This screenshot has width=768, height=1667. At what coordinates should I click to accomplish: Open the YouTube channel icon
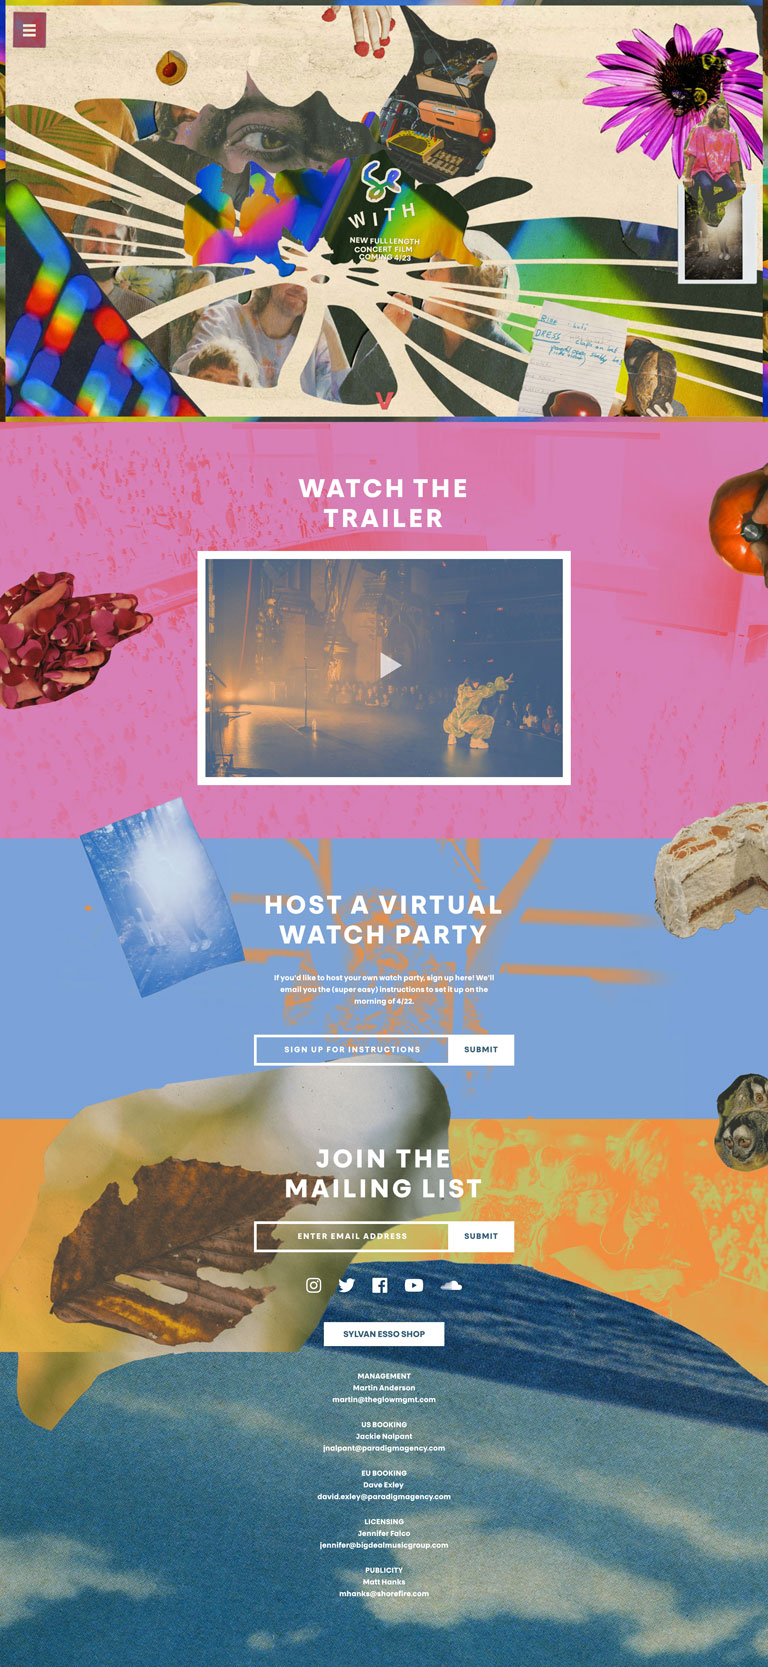(414, 1285)
